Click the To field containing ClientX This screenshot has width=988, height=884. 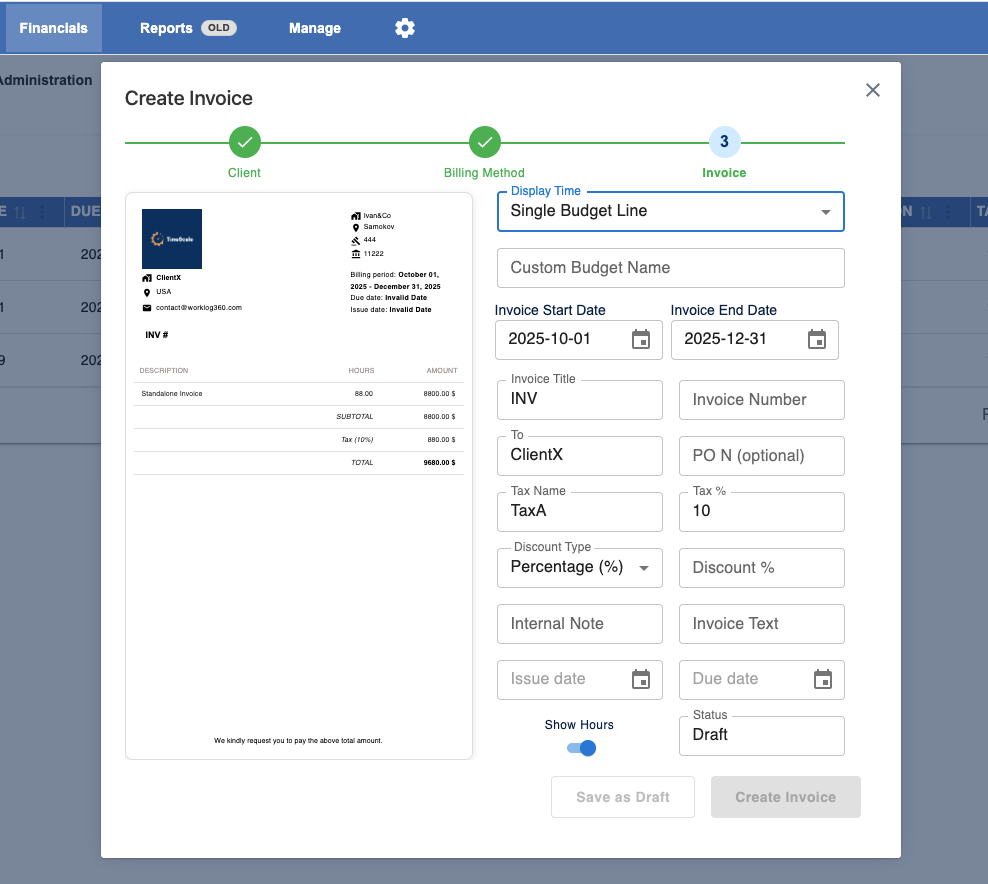(x=579, y=456)
